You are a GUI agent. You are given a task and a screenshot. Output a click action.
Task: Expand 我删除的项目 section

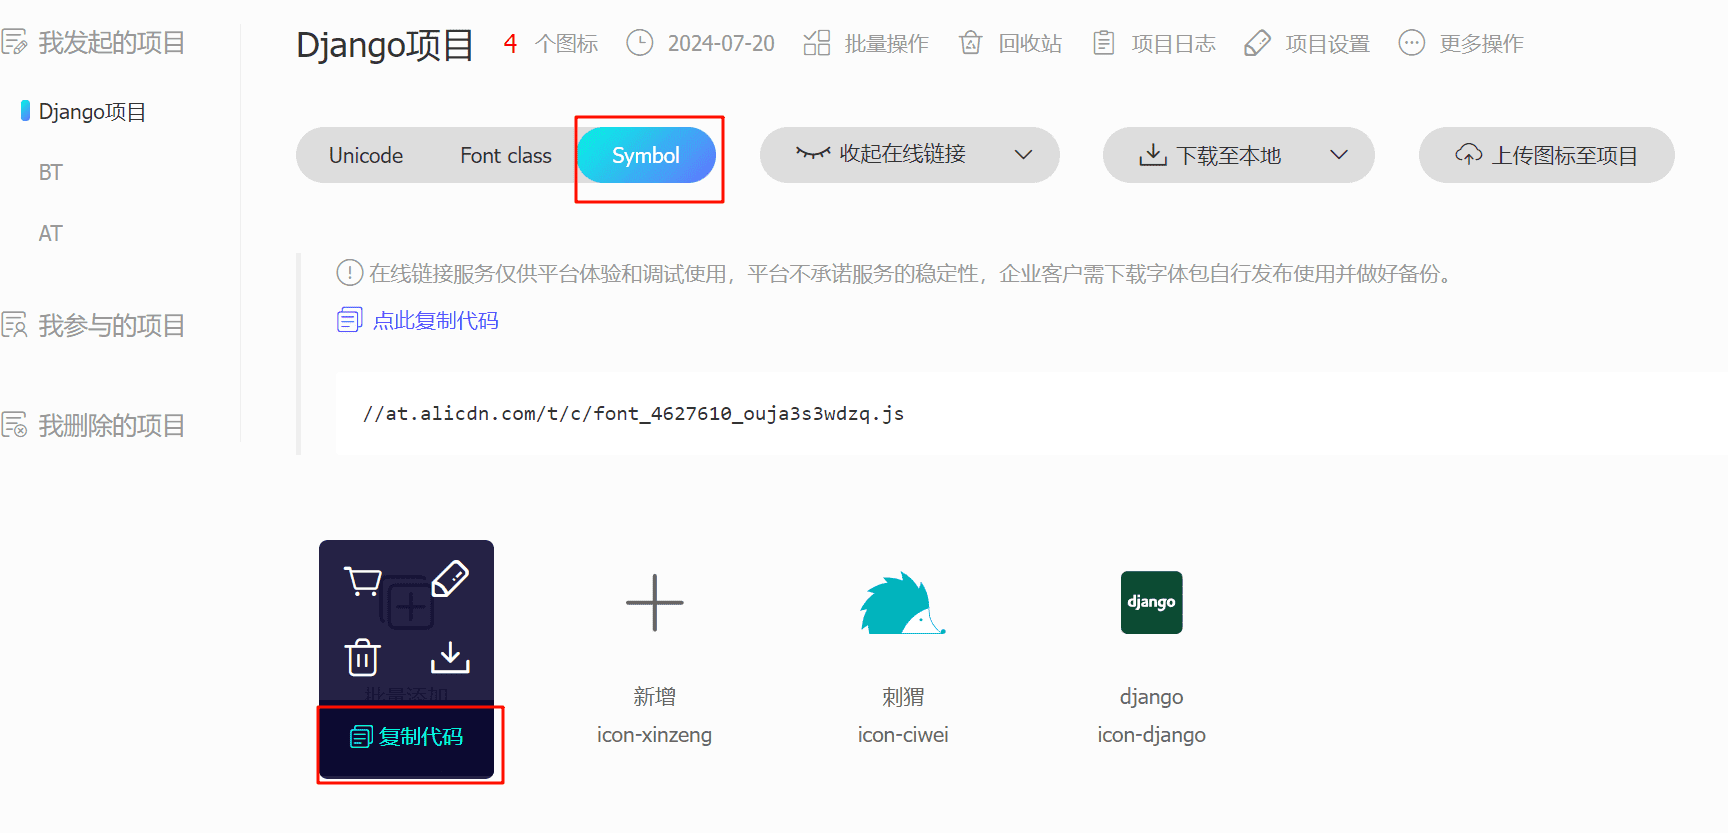(x=111, y=425)
